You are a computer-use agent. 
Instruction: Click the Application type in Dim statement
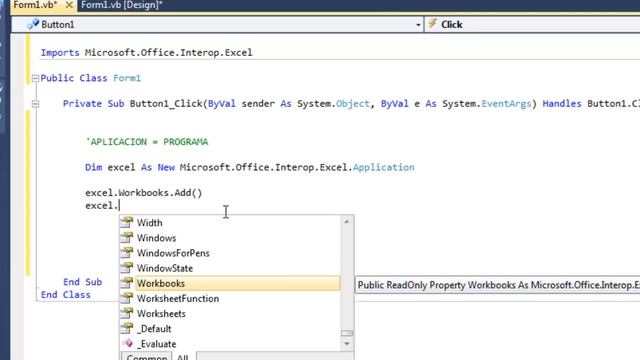coord(384,167)
